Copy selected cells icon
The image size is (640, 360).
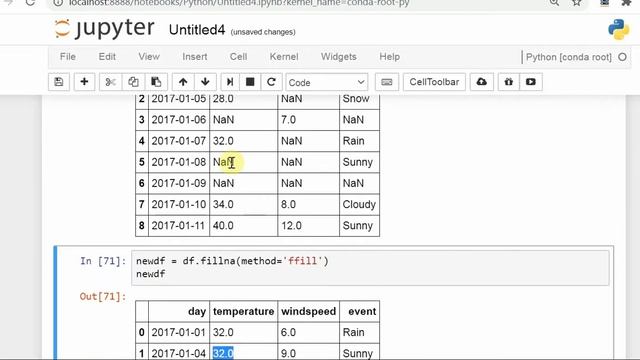(x=133, y=82)
